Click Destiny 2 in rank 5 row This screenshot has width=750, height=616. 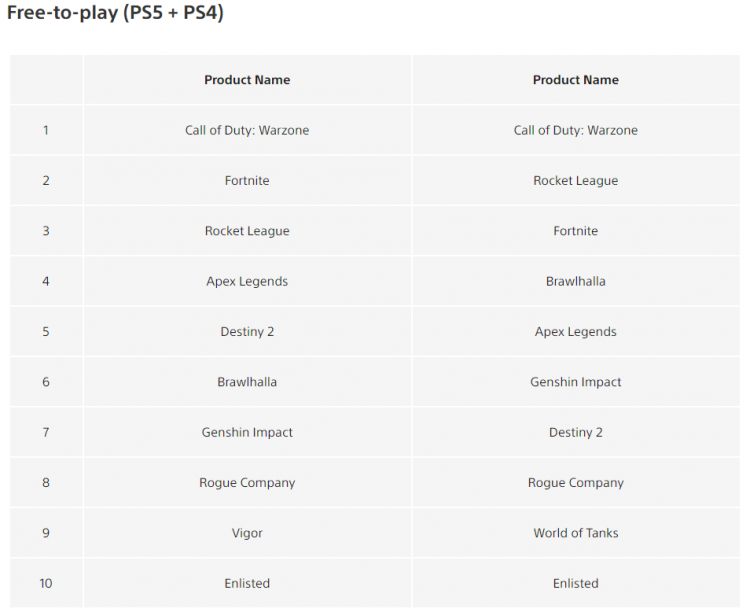(x=247, y=332)
